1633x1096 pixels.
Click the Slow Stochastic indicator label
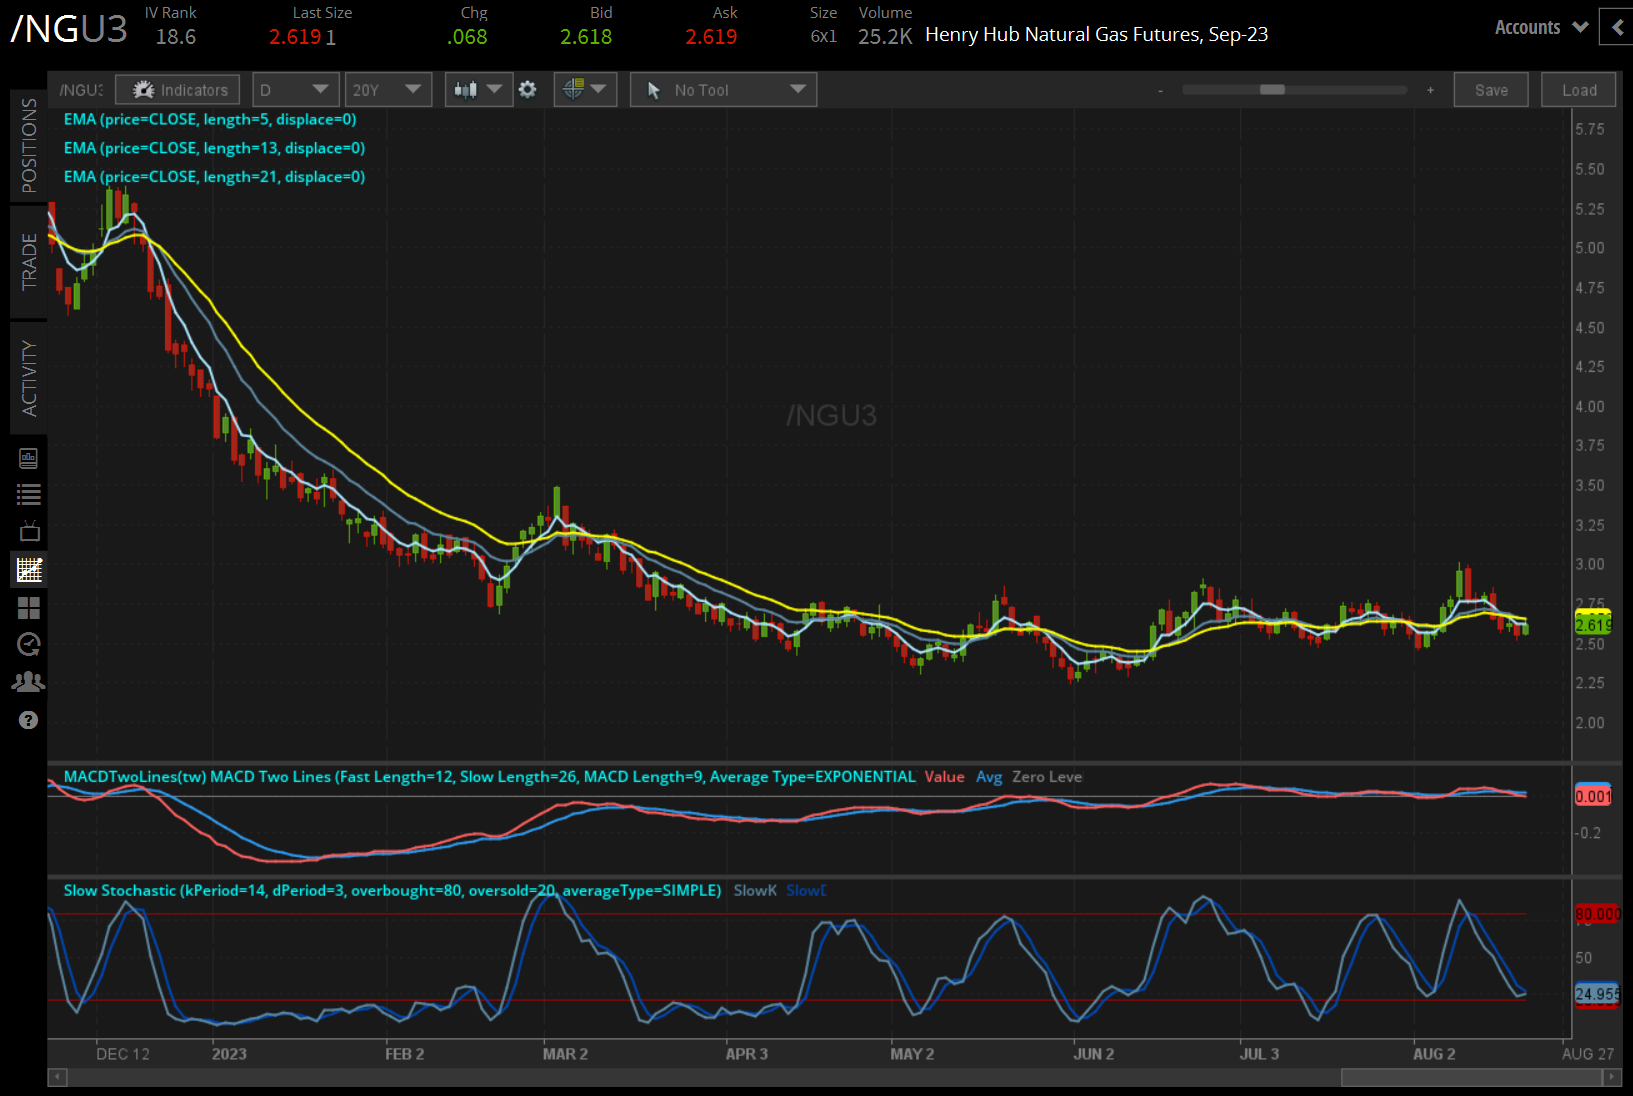(392, 891)
